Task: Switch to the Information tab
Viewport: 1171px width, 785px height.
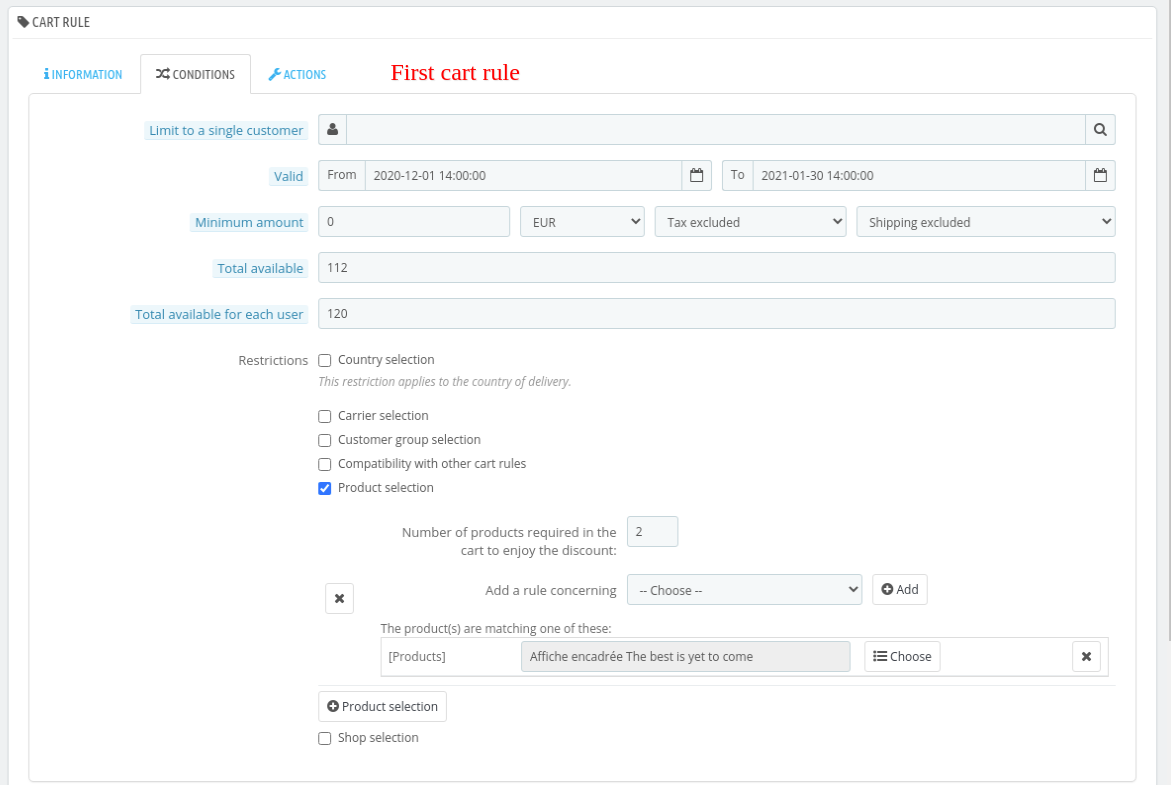Action: tap(83, 73)
